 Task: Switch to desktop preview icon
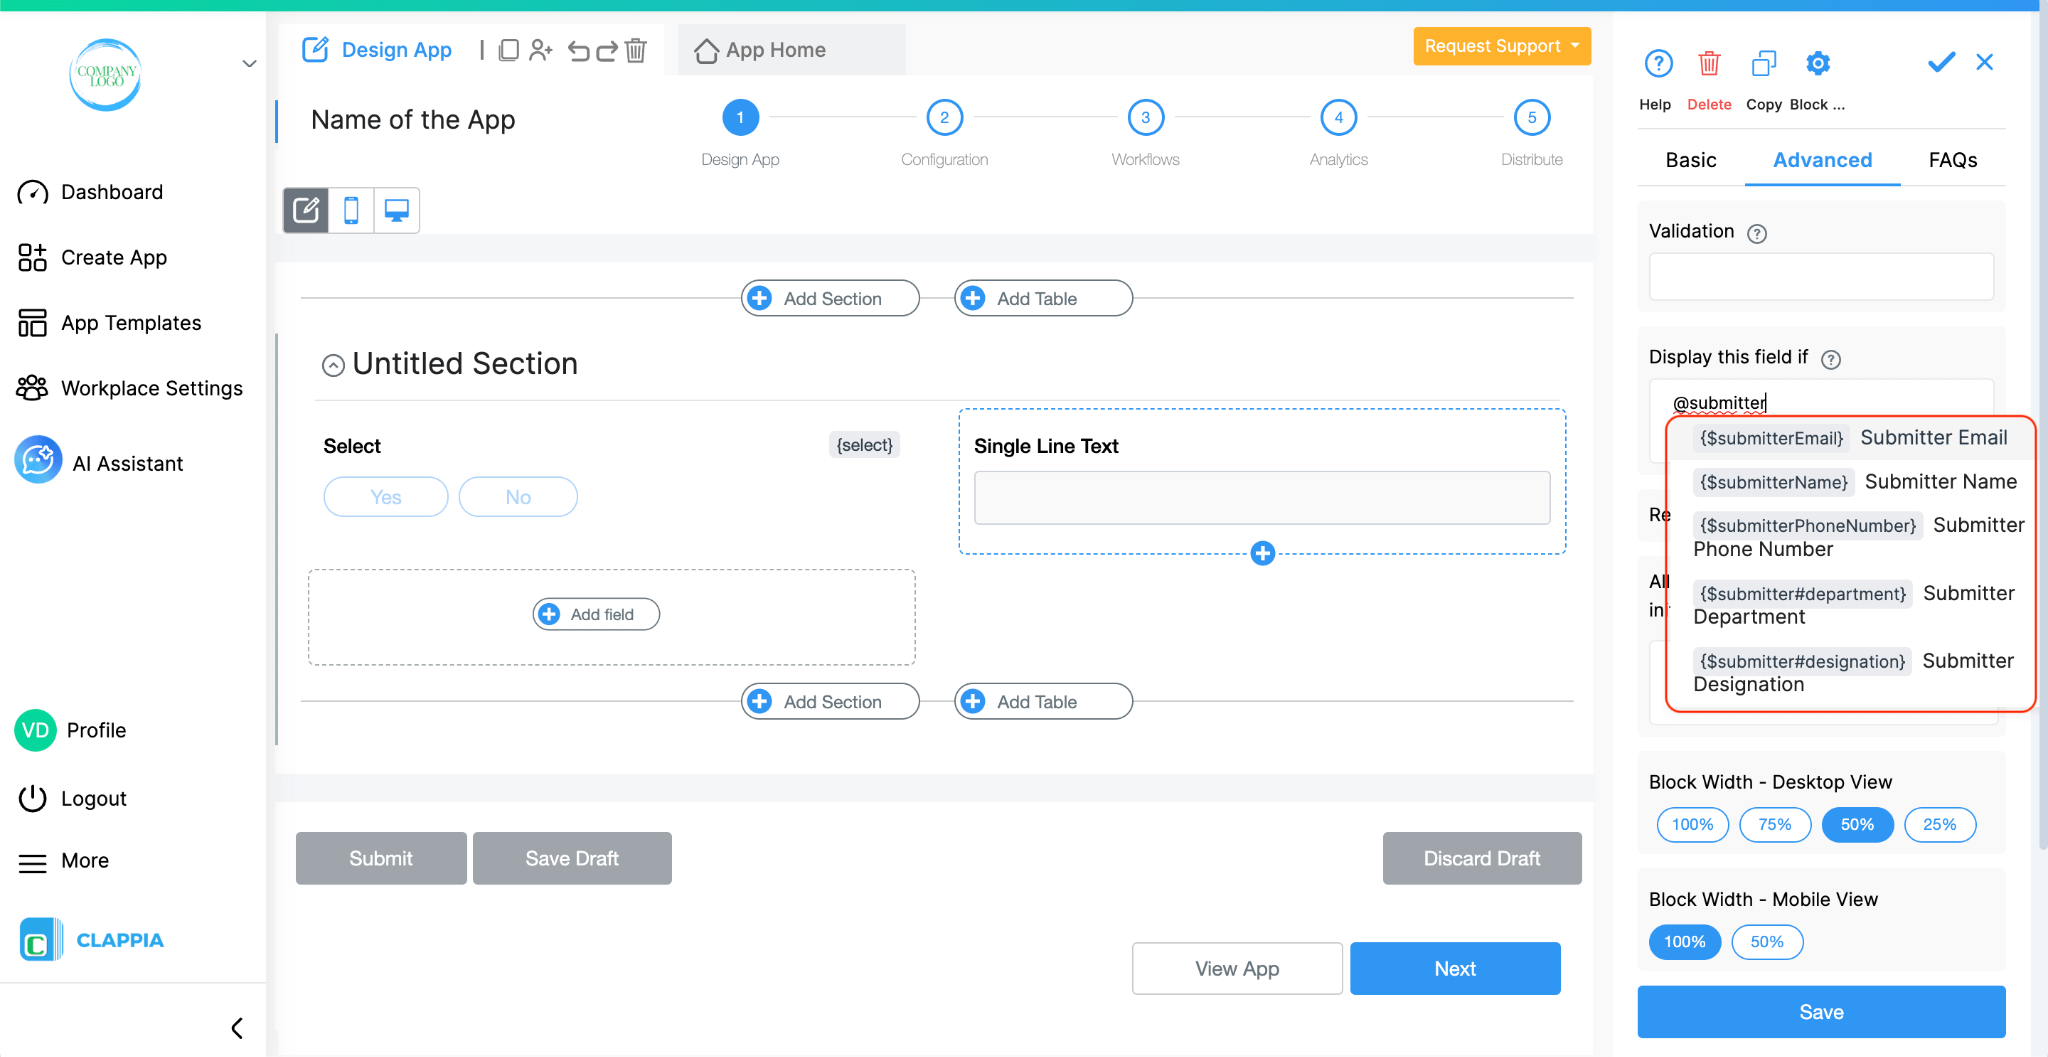point(397,210)
